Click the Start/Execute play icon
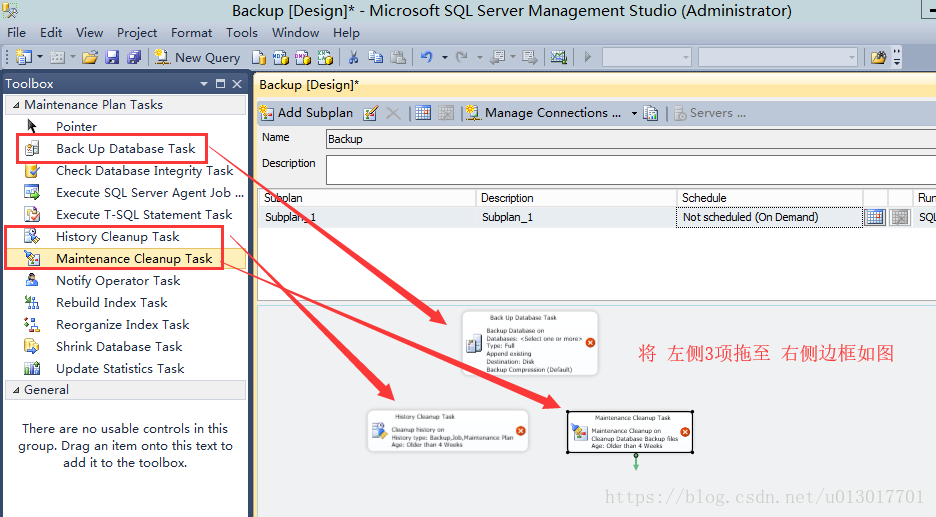 click(x=588, y=57)
